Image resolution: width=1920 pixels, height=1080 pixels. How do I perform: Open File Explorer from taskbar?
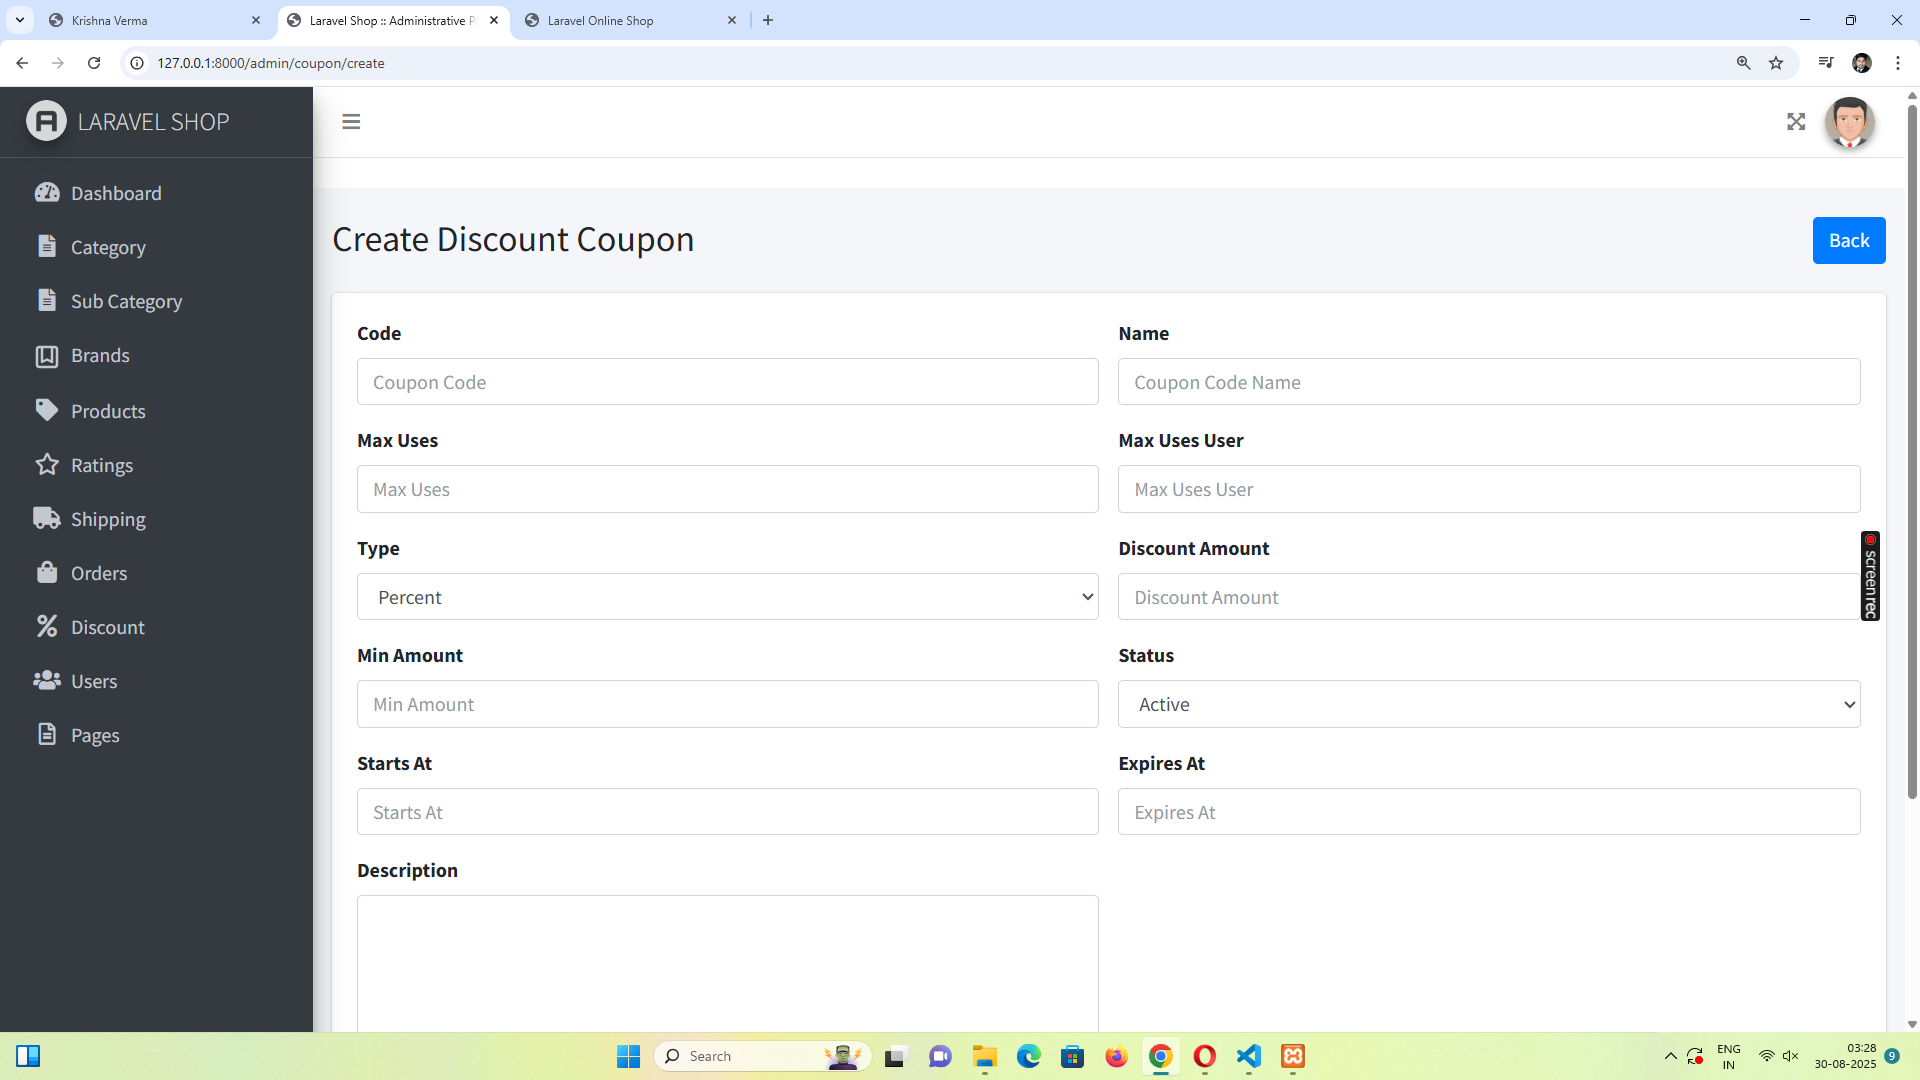coord(985,1056)
